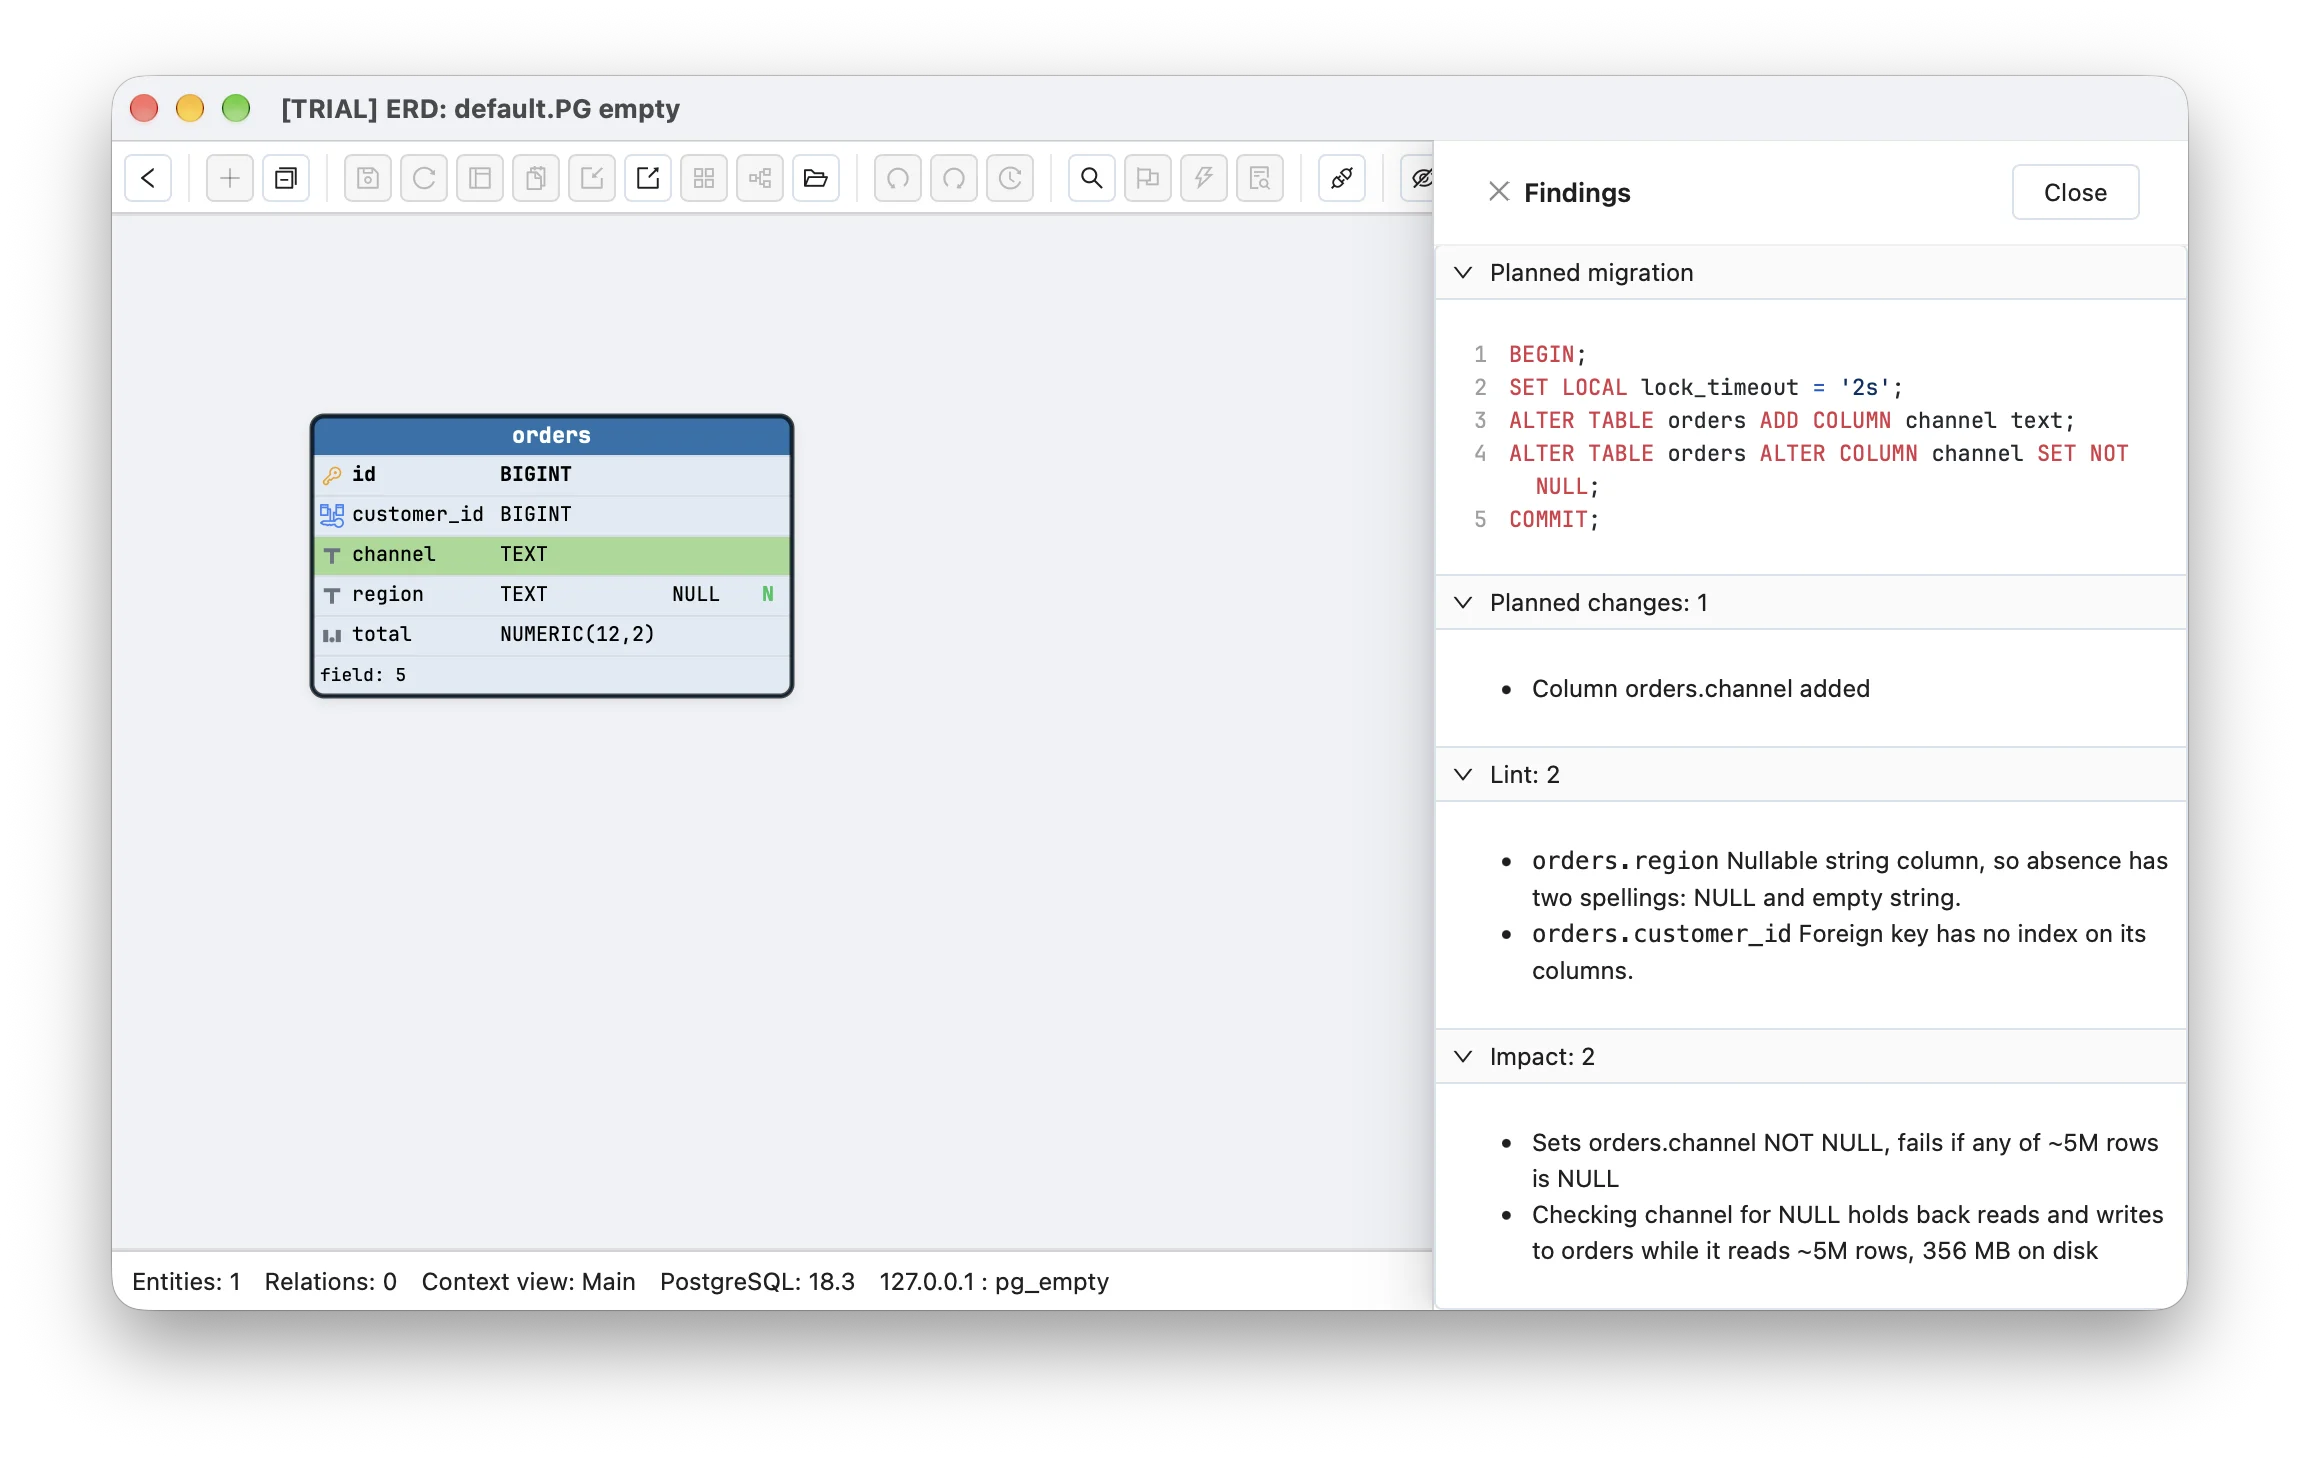Click the document search icon
The image size is (2300, 1458).
click(1260, 178)
